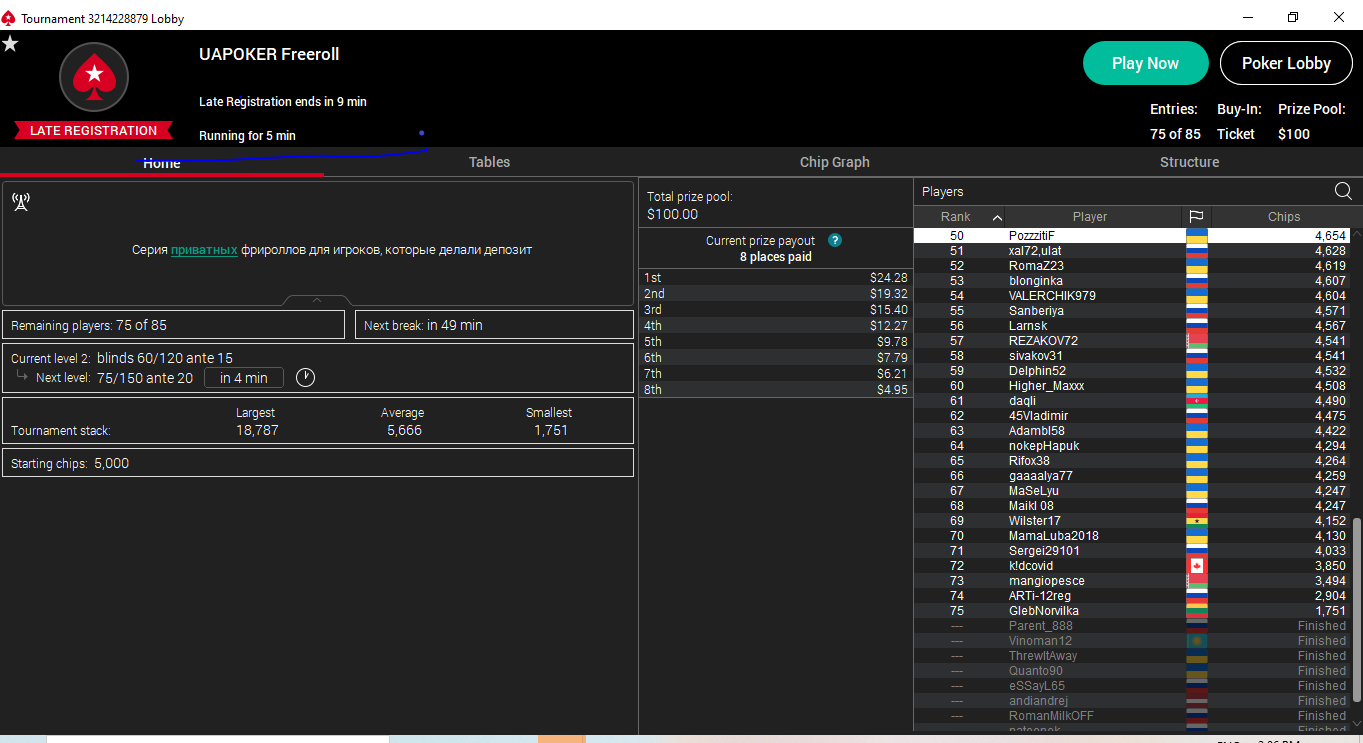The height and width of the screenshot is (743, 1363).
Task: Open the Poker Lobby button
Action: 1286,63
